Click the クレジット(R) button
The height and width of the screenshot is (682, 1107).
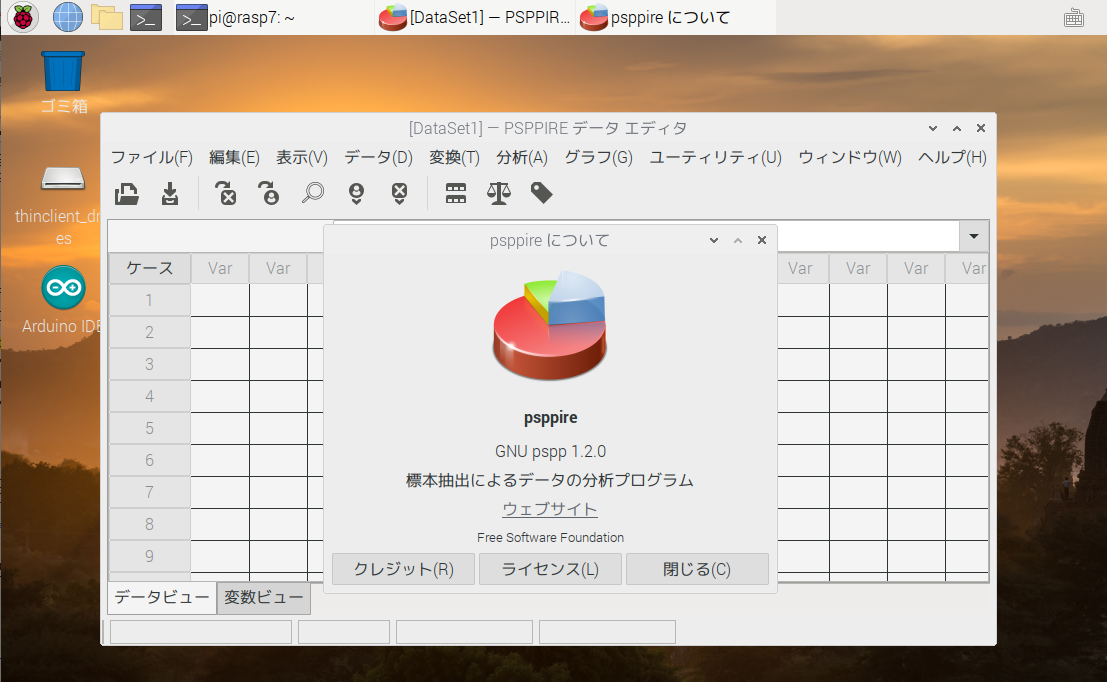click(403, 569)
